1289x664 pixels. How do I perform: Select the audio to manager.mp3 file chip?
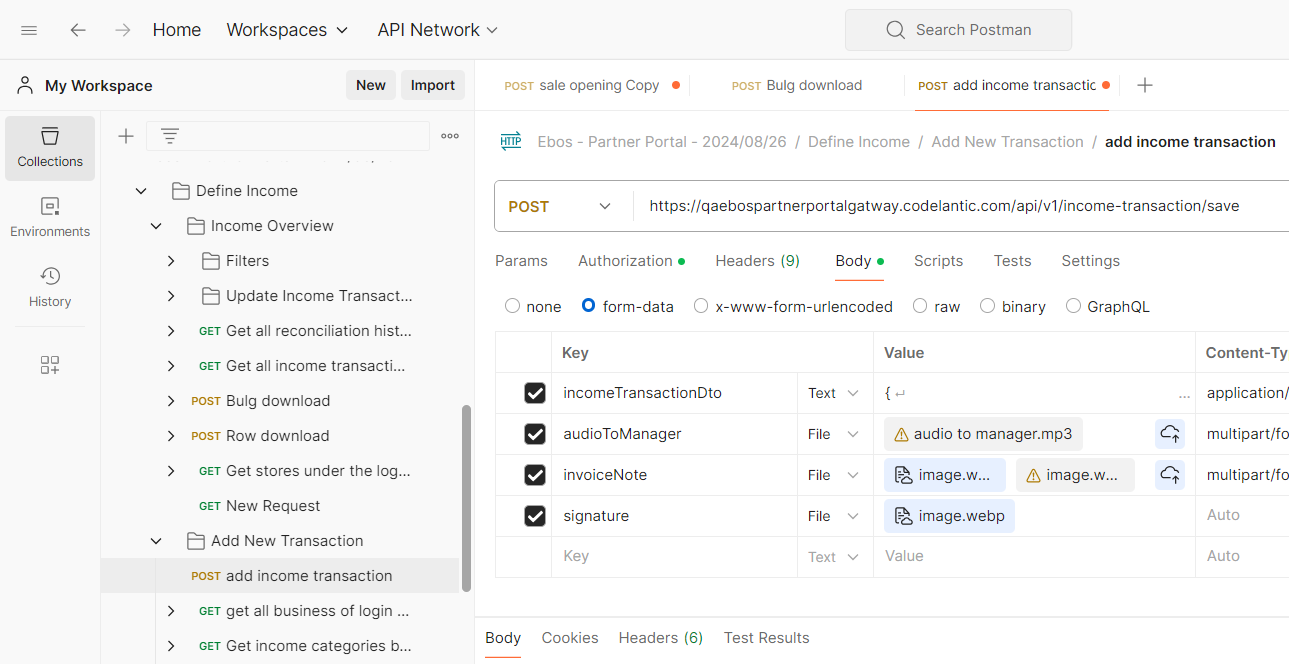tap(983, 434)
